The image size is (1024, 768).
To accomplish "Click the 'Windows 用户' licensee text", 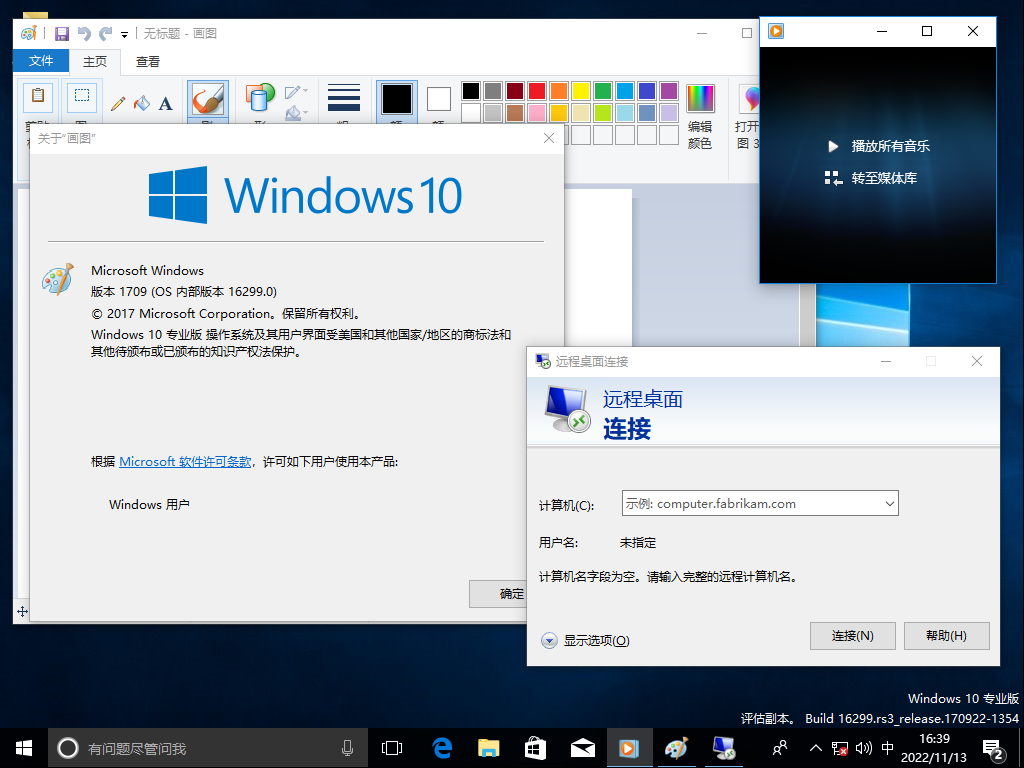I will (x=149, y=504).
